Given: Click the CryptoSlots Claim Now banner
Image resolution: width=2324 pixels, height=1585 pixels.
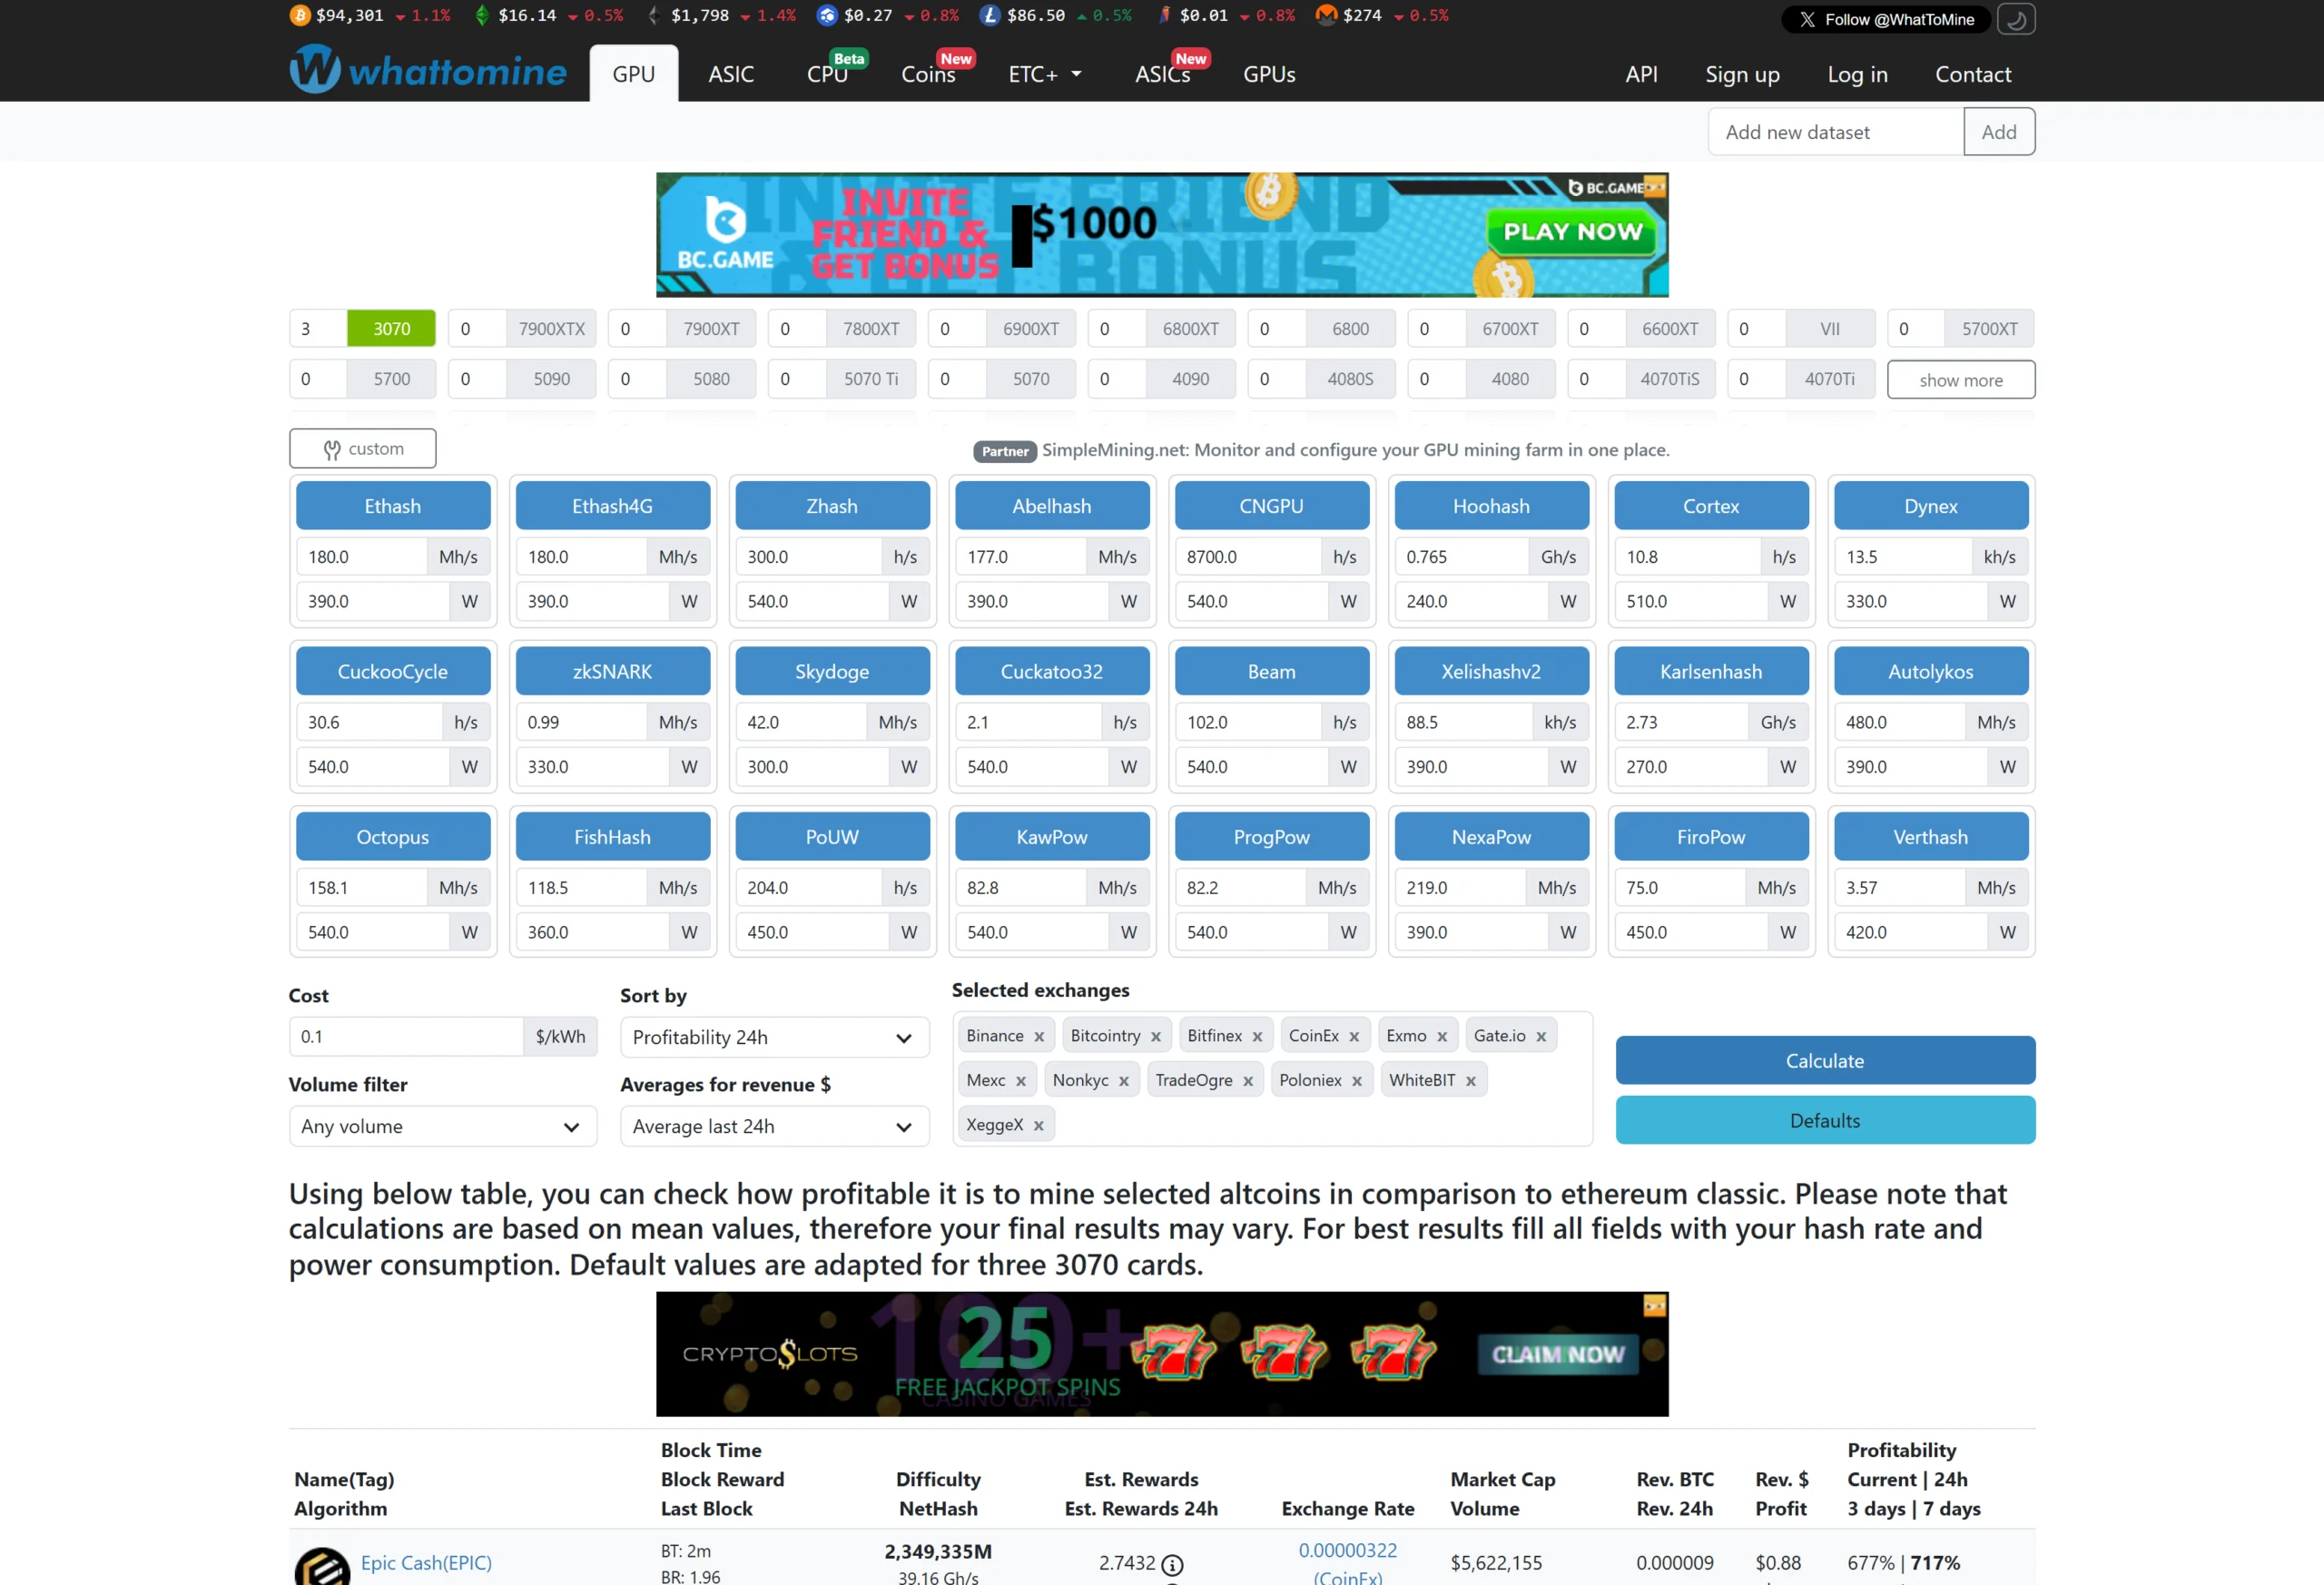Looking at the screenshot, I should [x=1162, y=1354].
